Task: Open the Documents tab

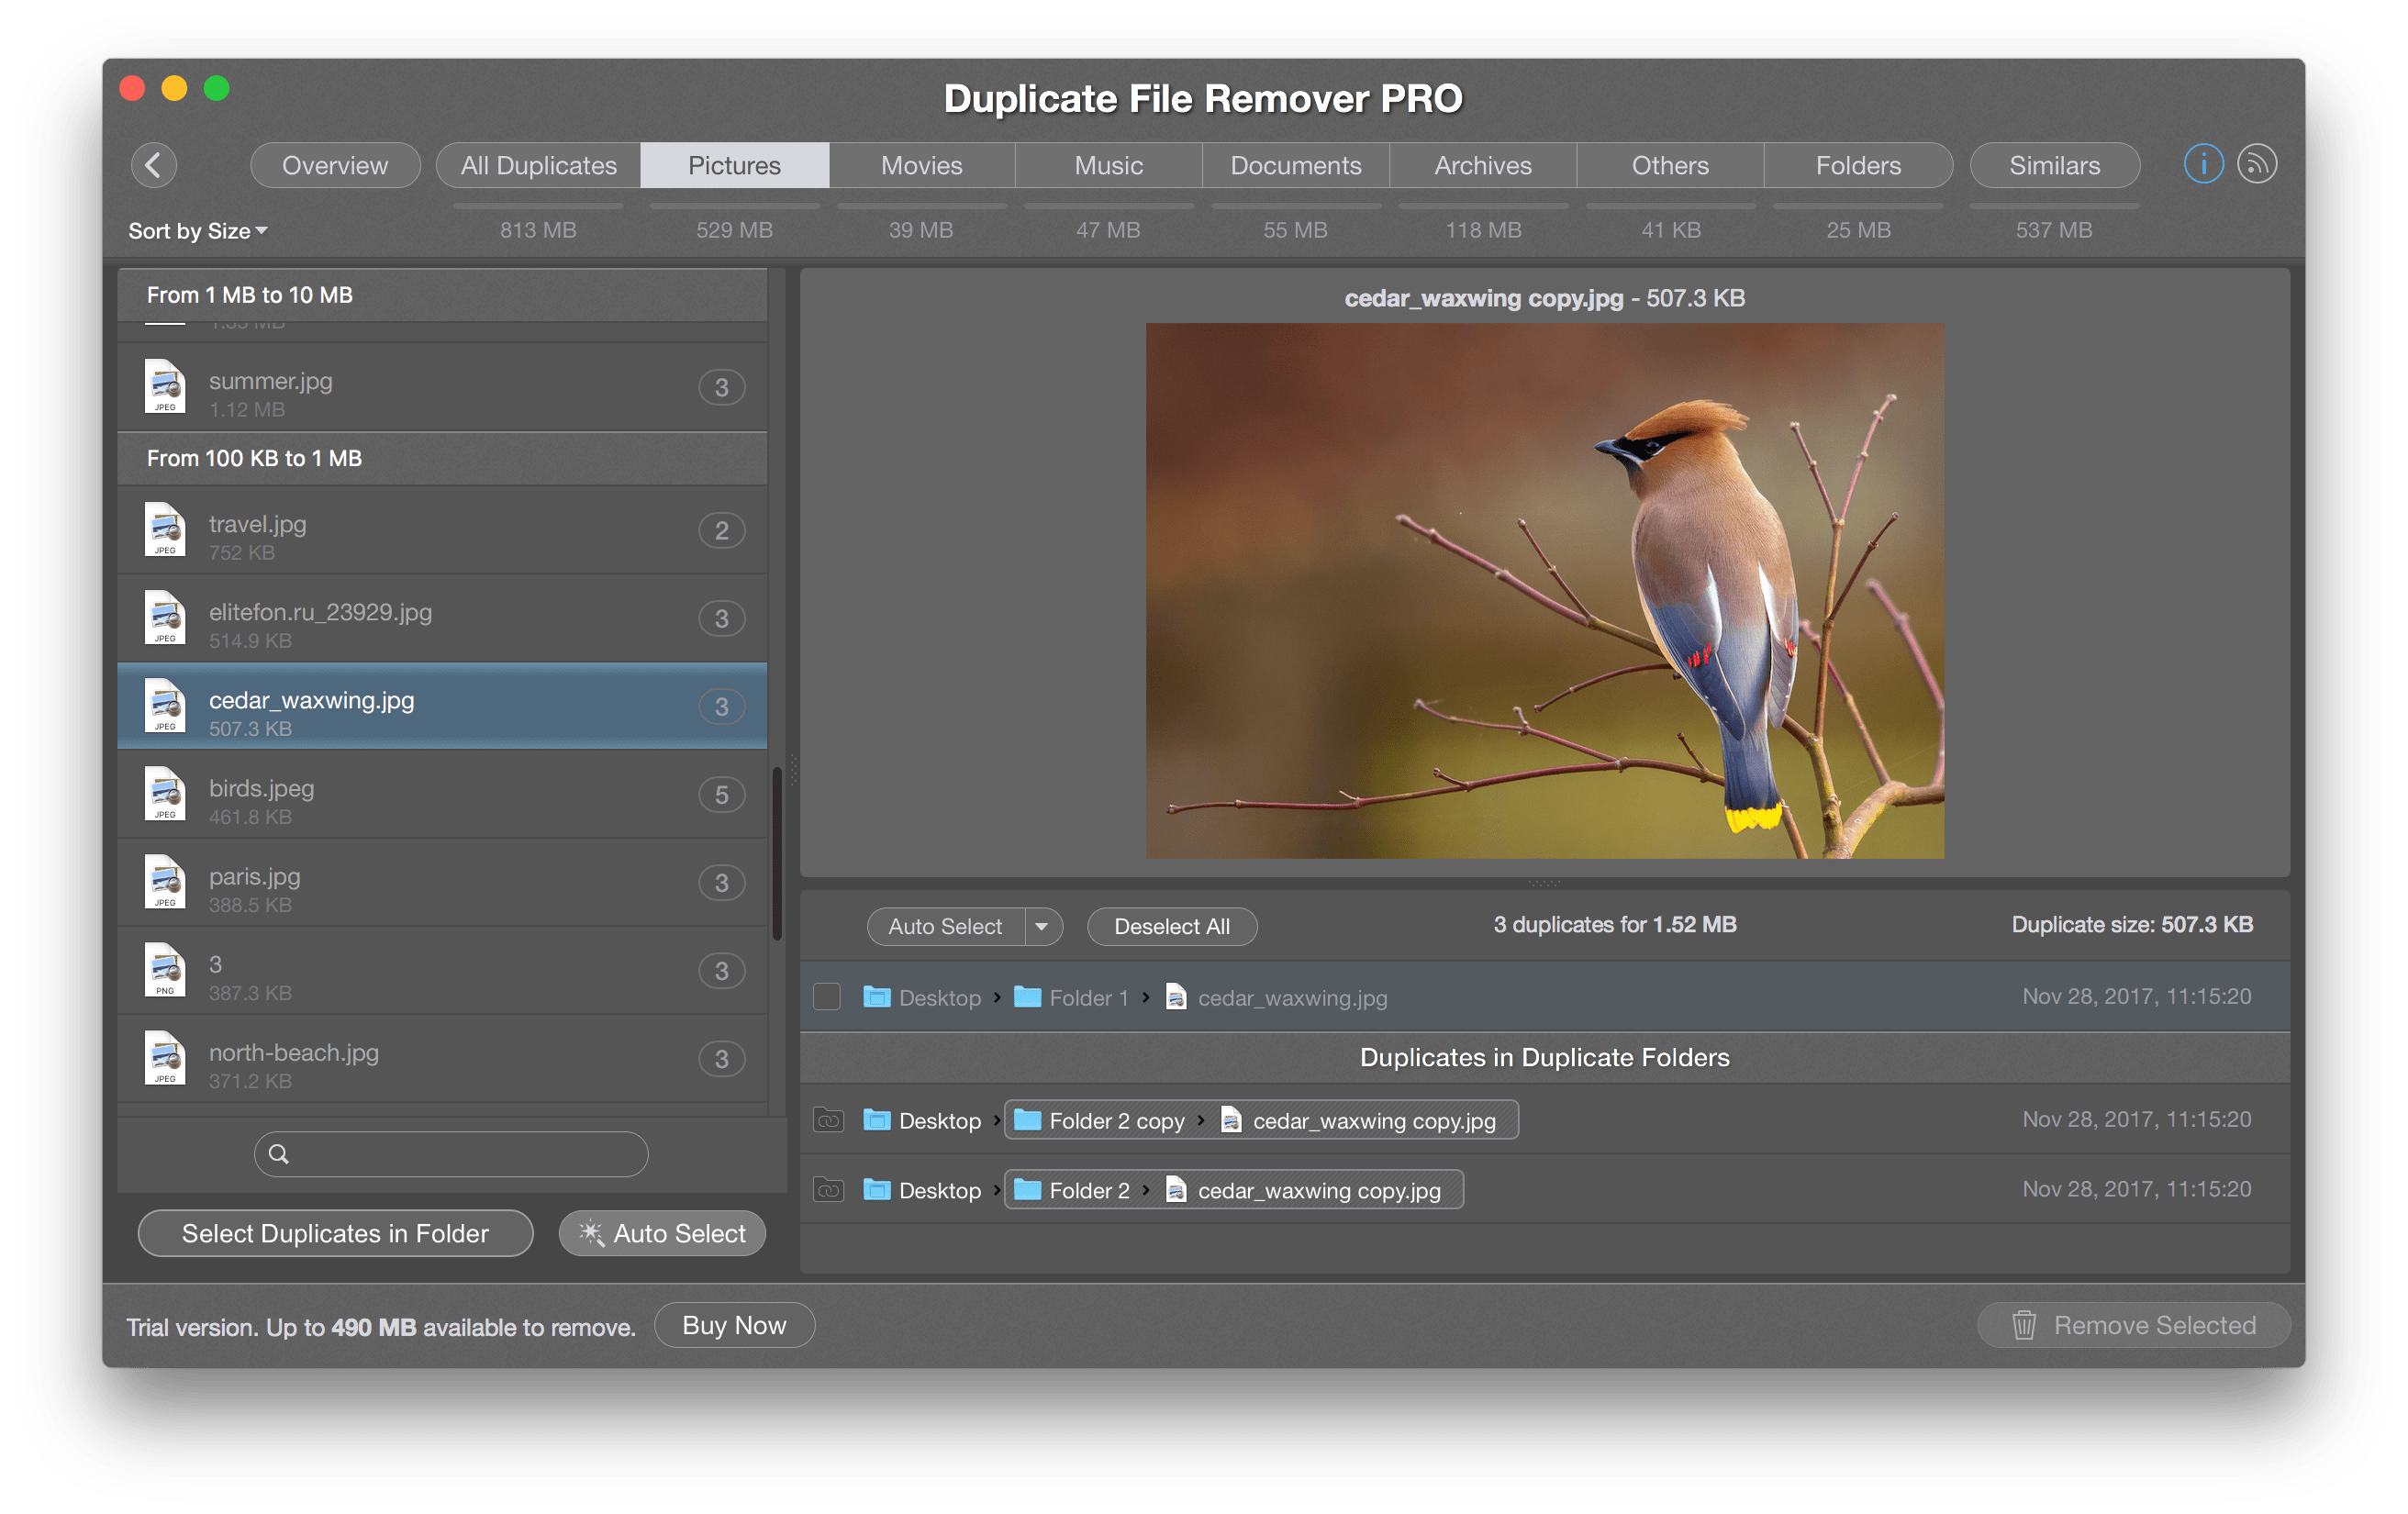Action: [x=1295, y=165]
